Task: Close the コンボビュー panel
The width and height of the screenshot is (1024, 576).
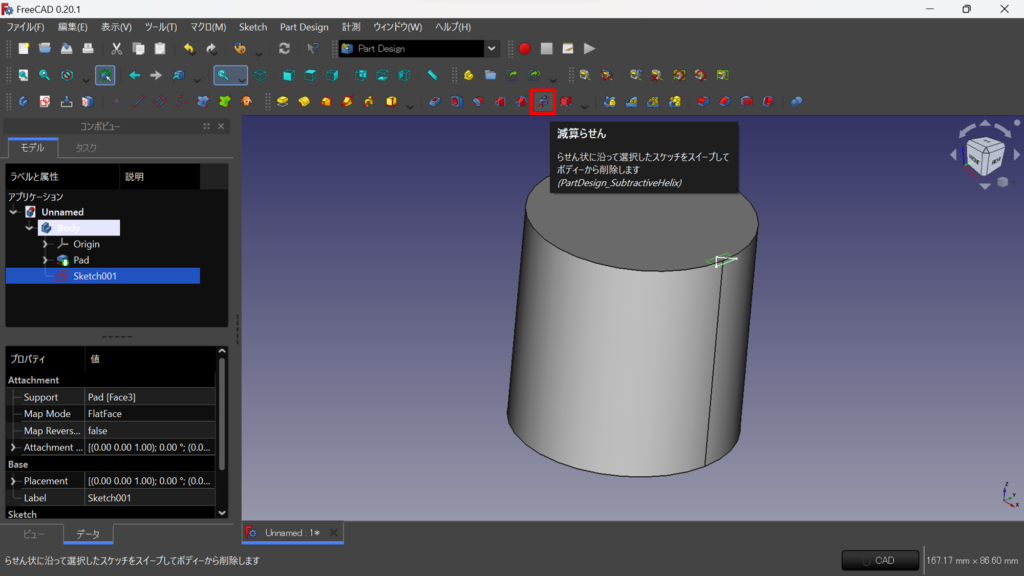Action: click(x=221, y=126)
